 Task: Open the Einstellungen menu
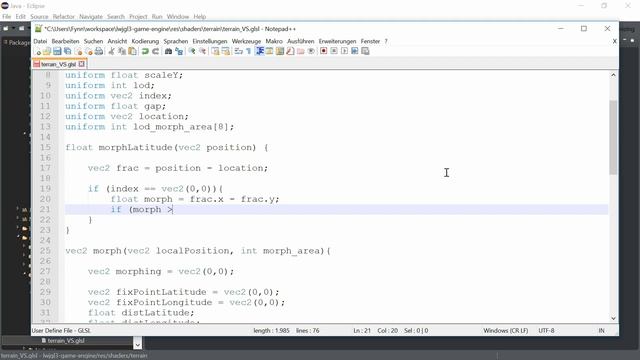(210, 41)
